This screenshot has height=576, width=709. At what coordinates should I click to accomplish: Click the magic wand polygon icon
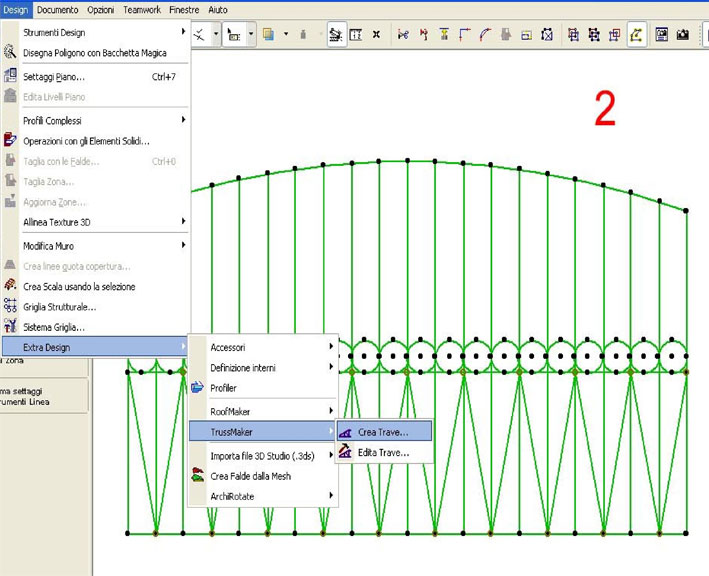click(10, 53)
